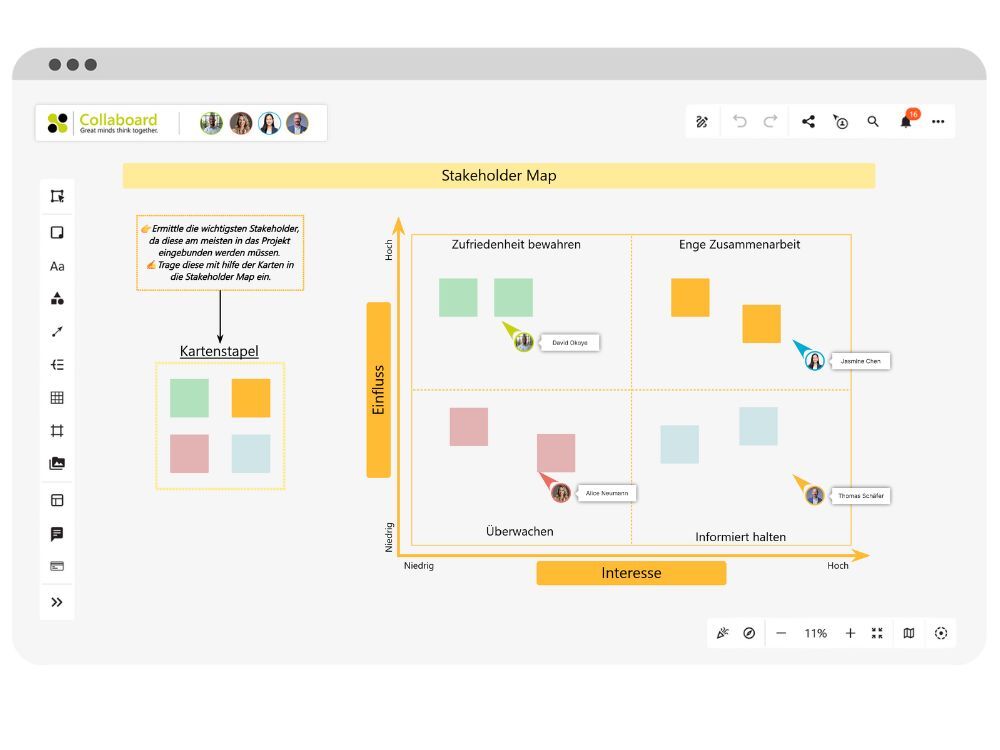The width and height of the screenshot is (1000, 750).
Task: Zoom in using the plus control
Action: point(849,632)
